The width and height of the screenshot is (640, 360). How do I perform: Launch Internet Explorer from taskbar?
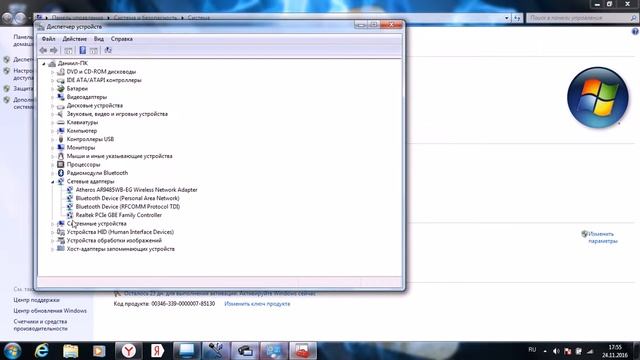(41, 351)
